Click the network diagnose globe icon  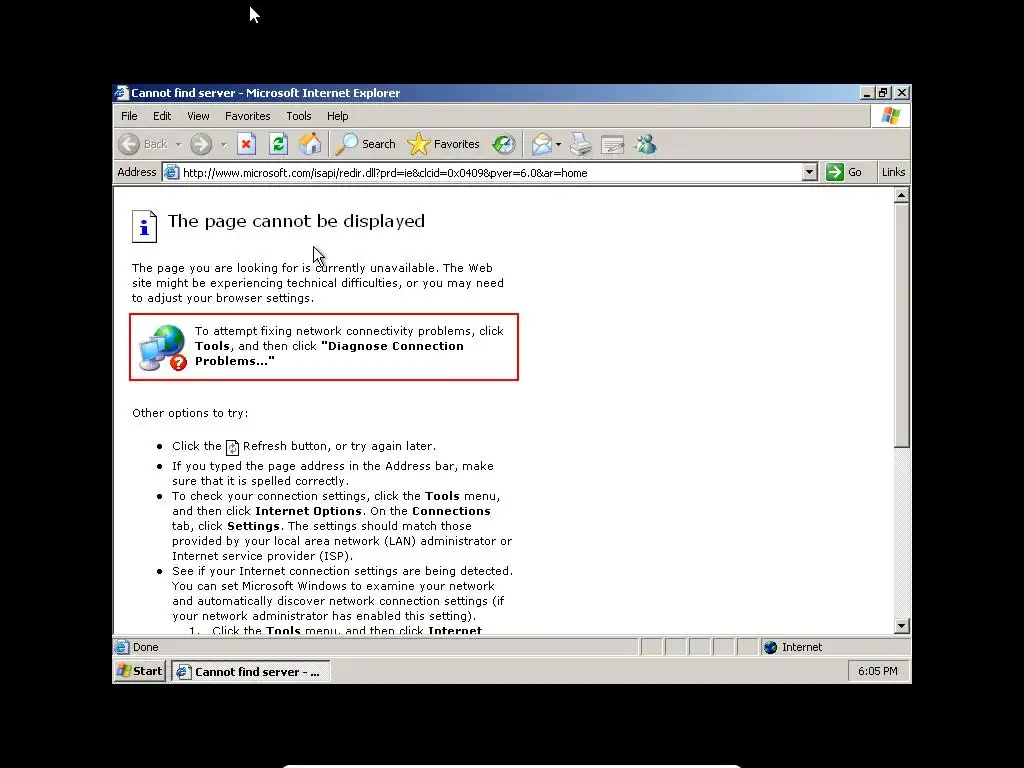163,347
